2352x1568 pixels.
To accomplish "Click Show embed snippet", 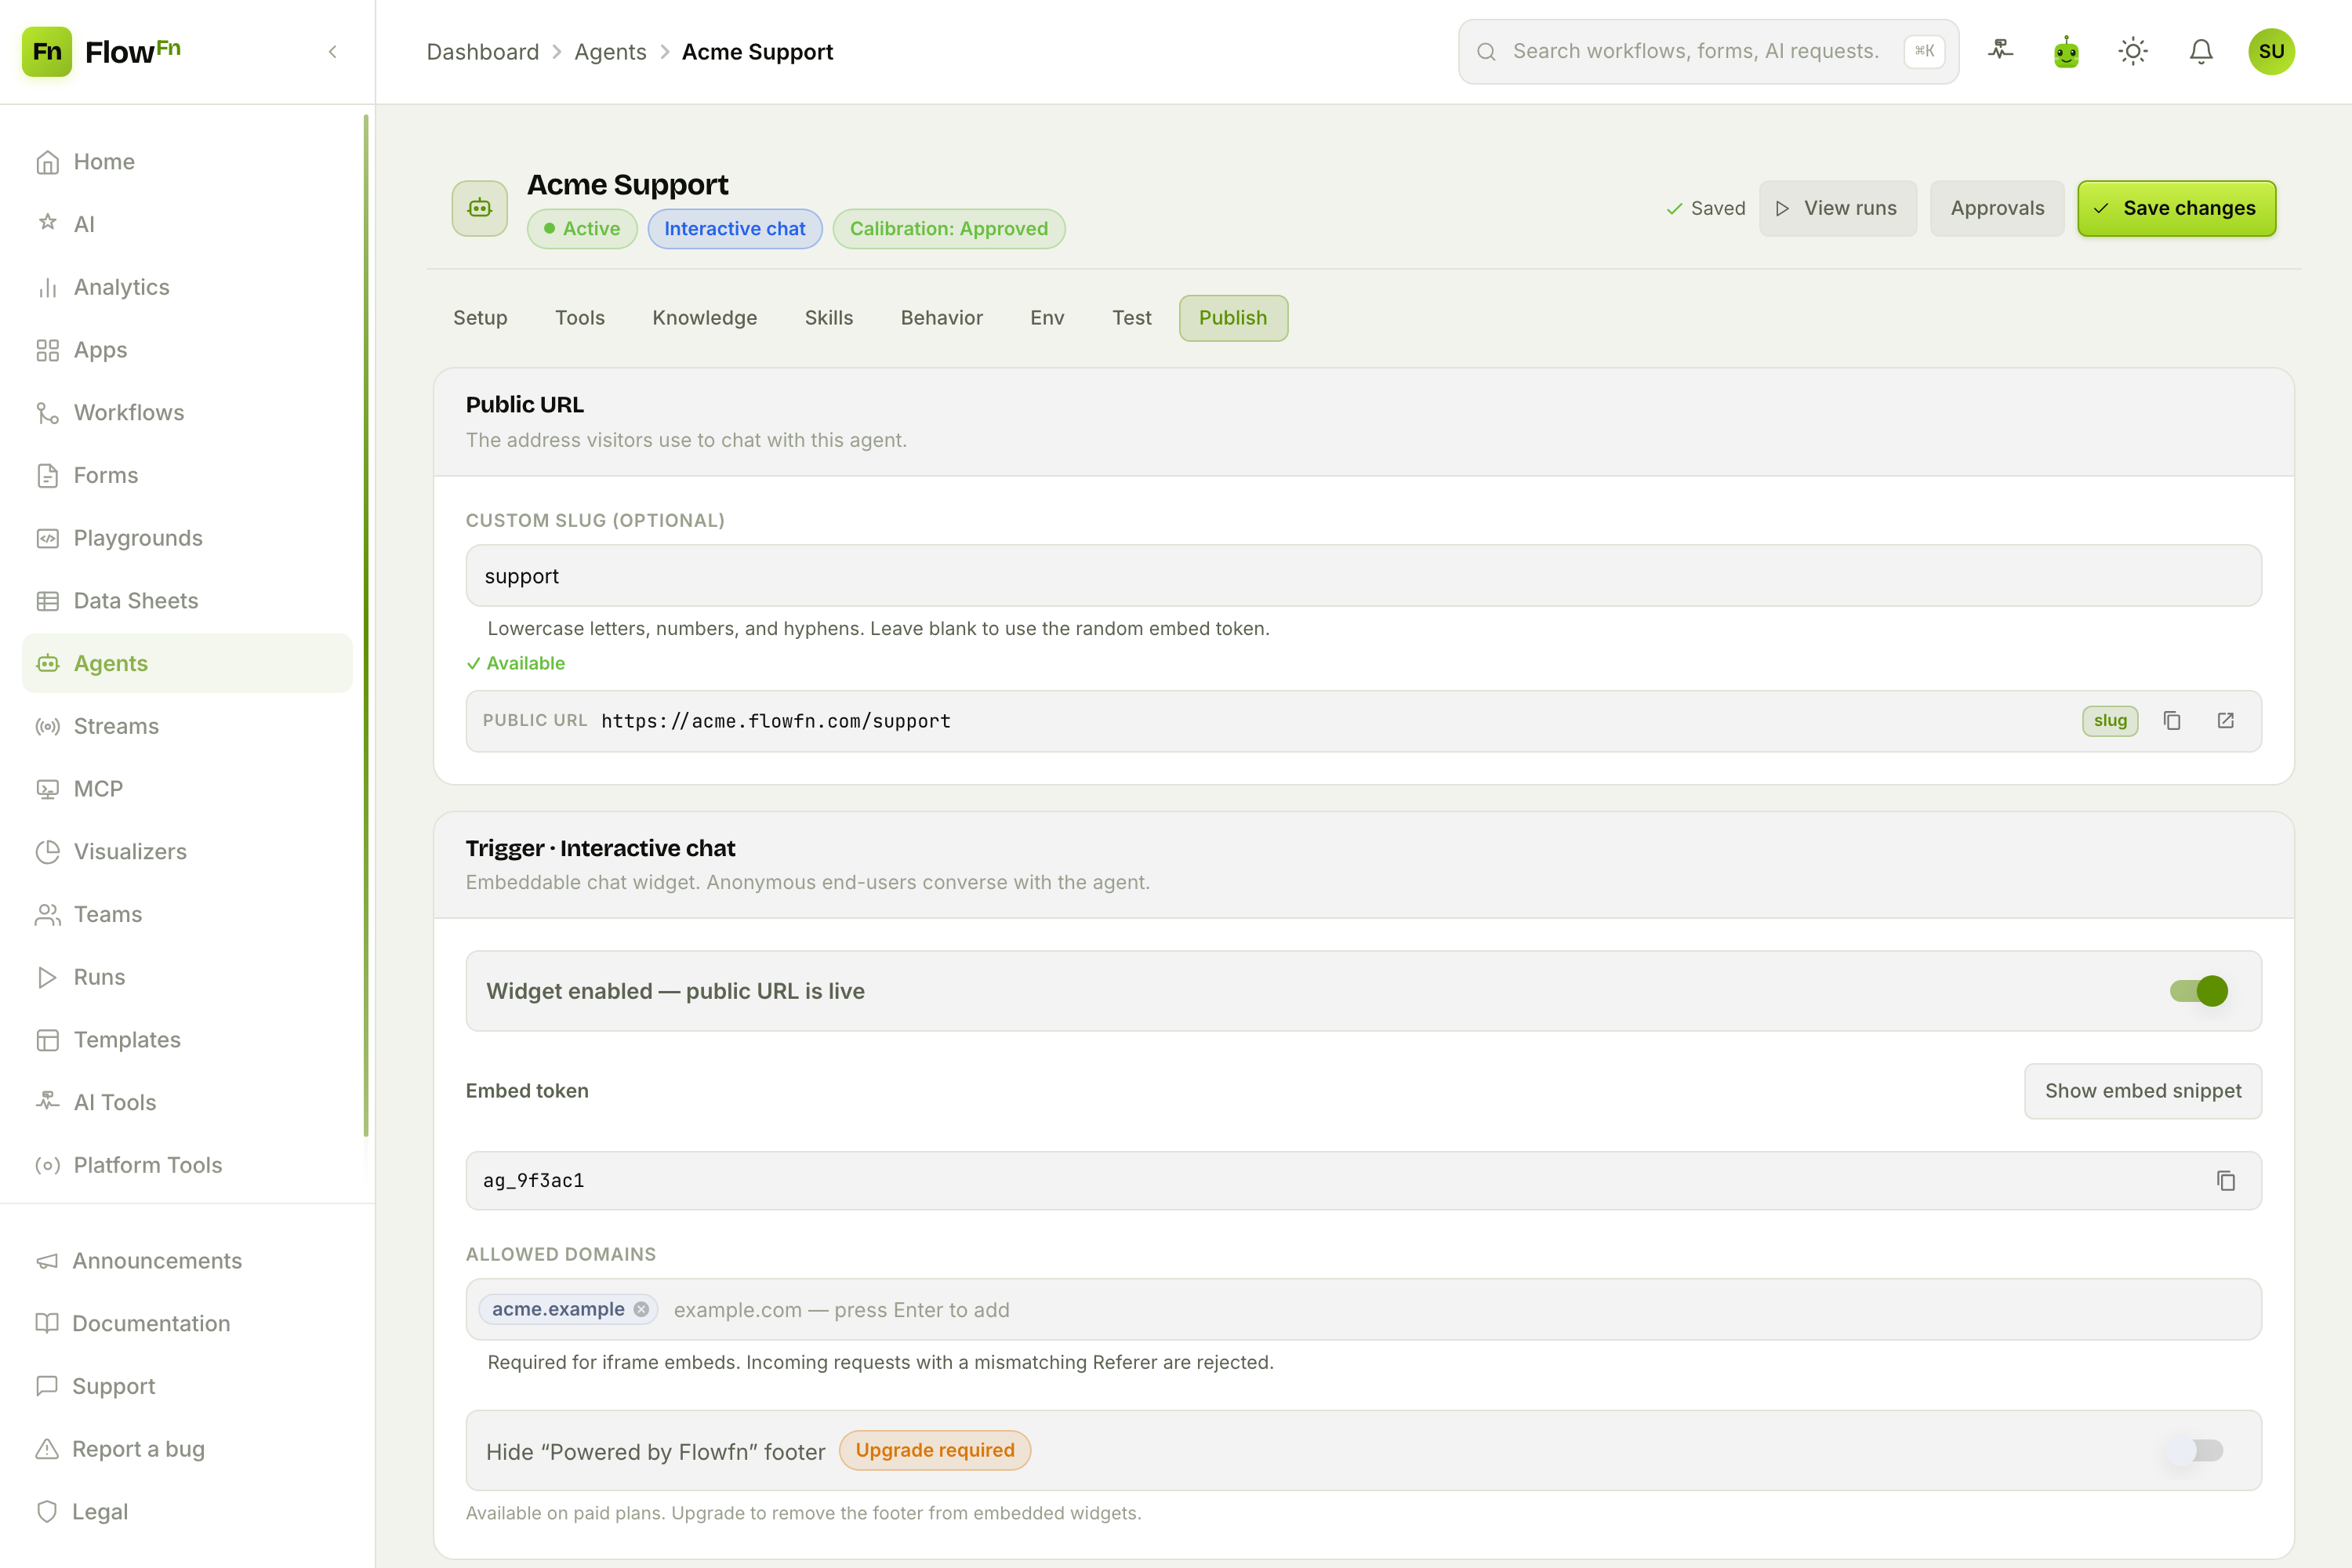I will coord(2142,1091).
